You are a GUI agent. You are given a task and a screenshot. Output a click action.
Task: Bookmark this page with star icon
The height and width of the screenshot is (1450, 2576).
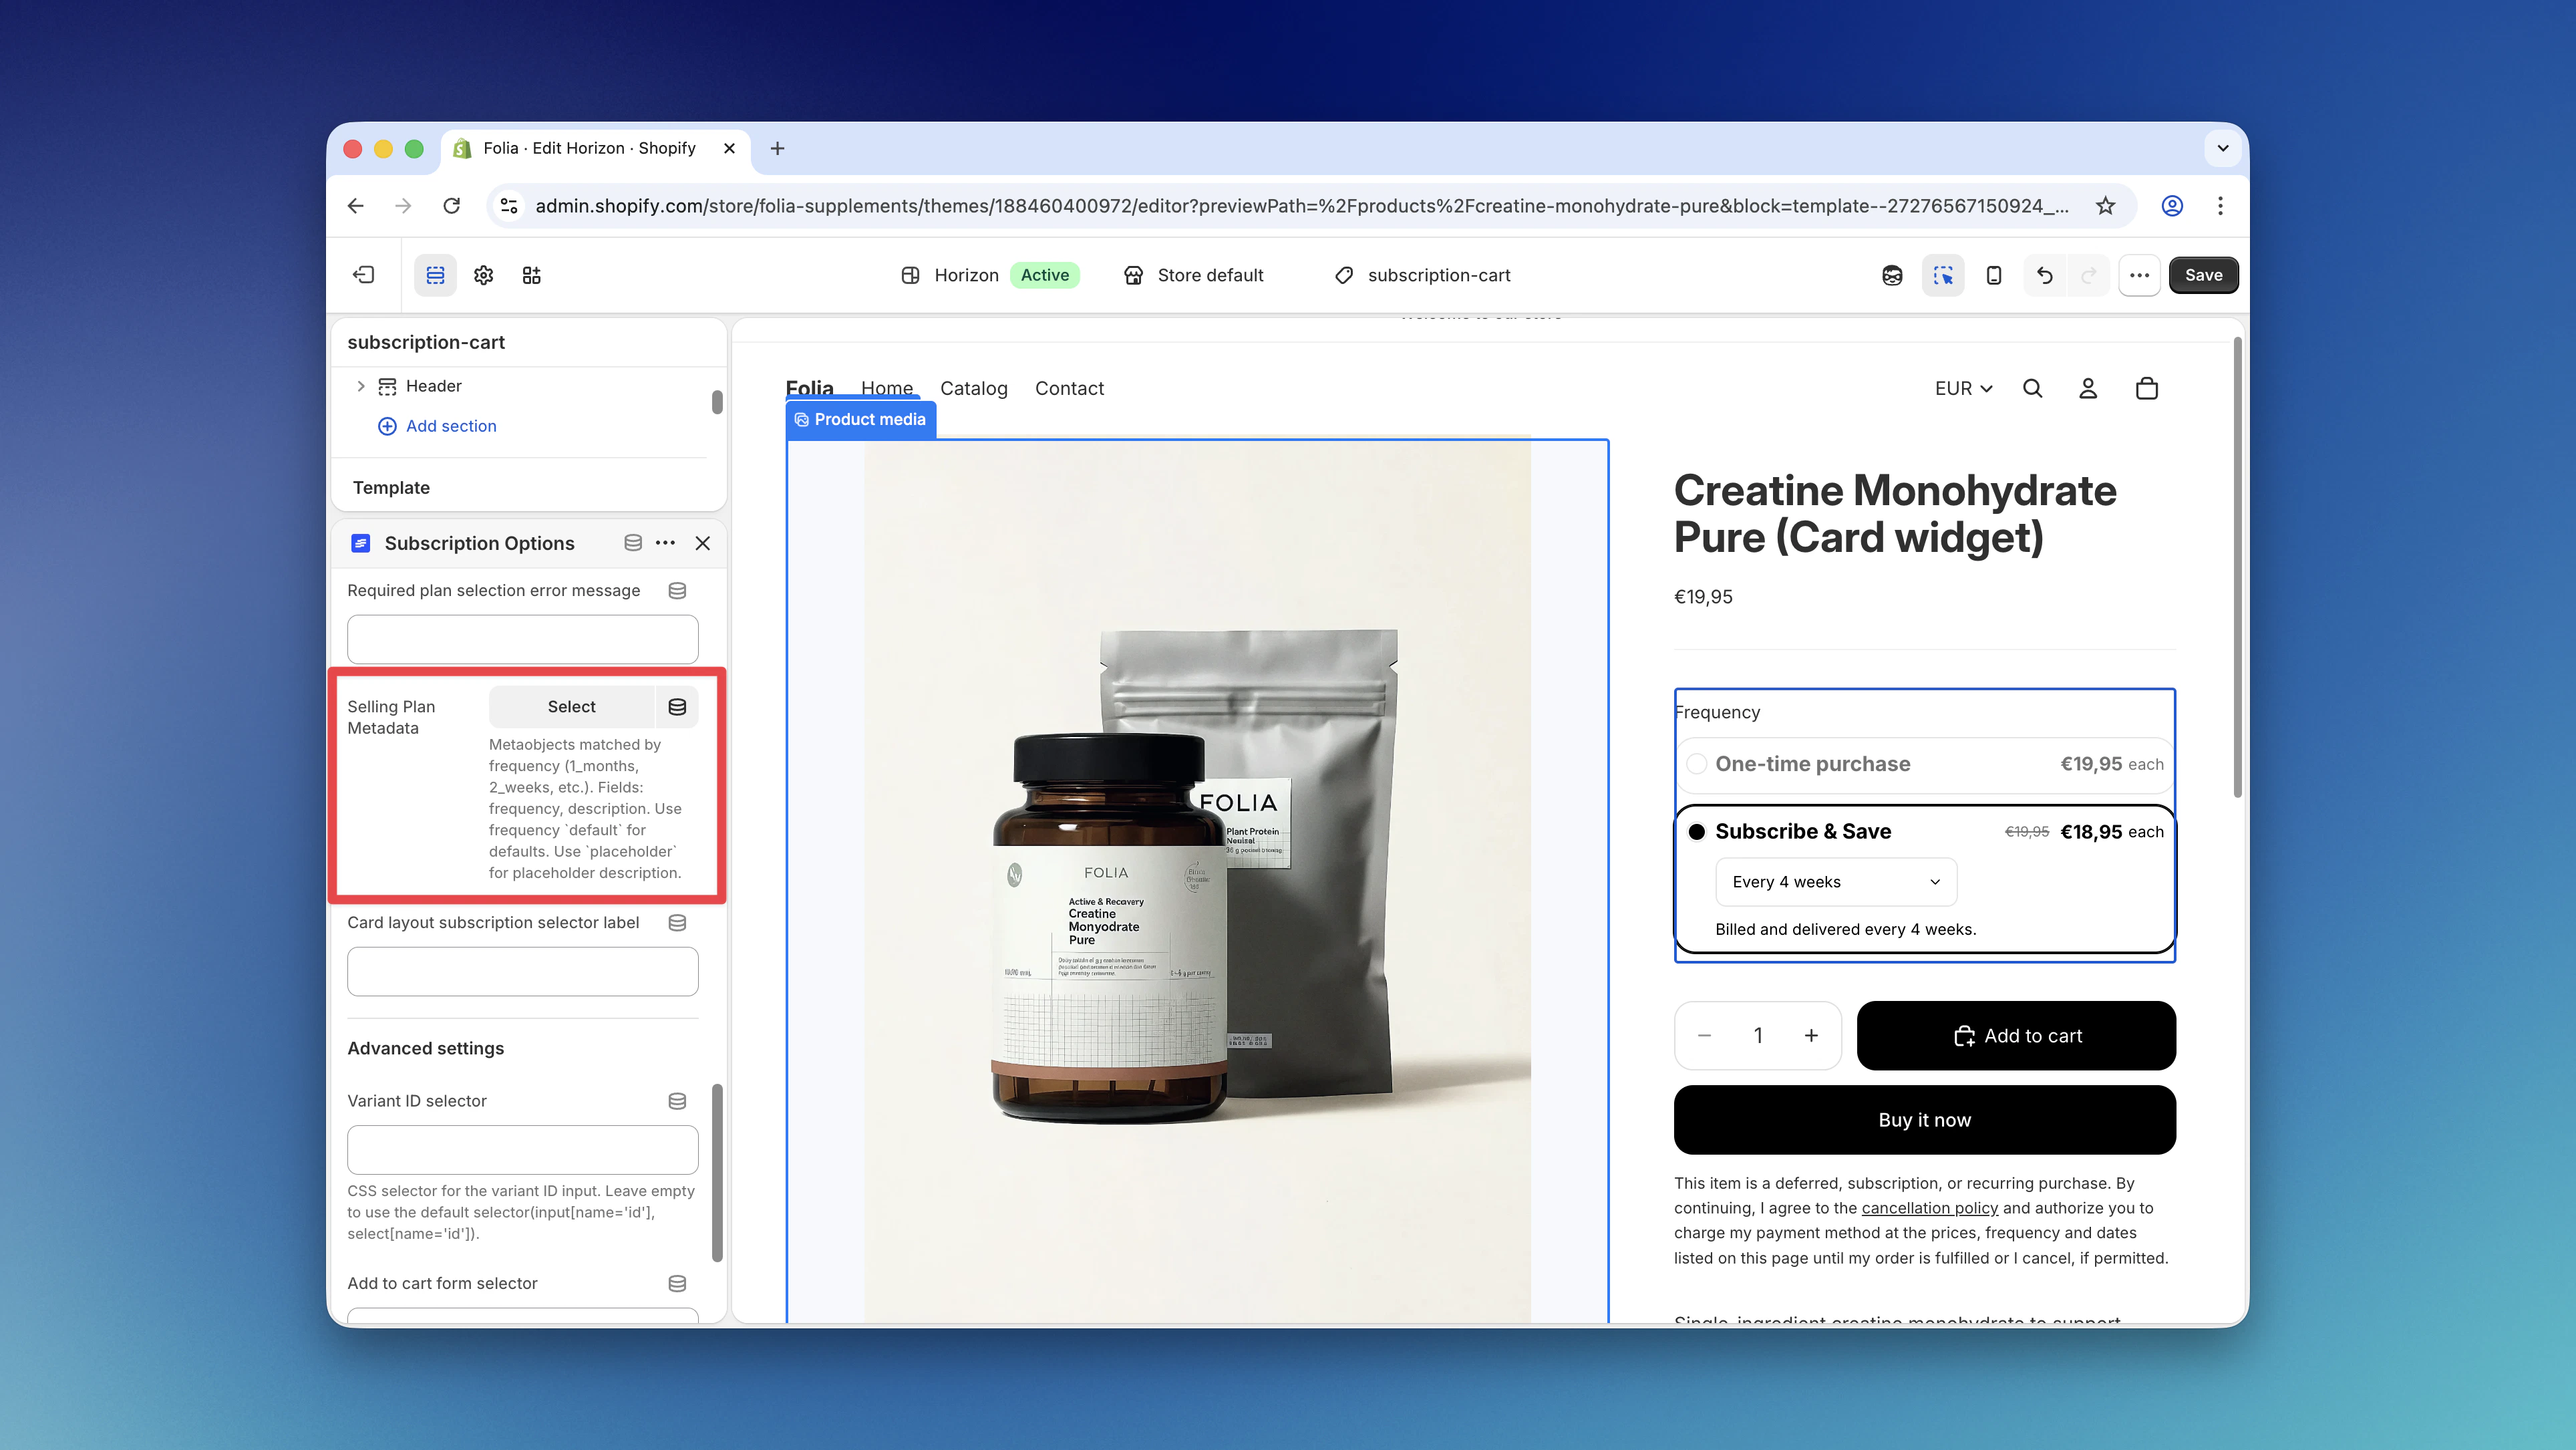(x=2106, y=206)
